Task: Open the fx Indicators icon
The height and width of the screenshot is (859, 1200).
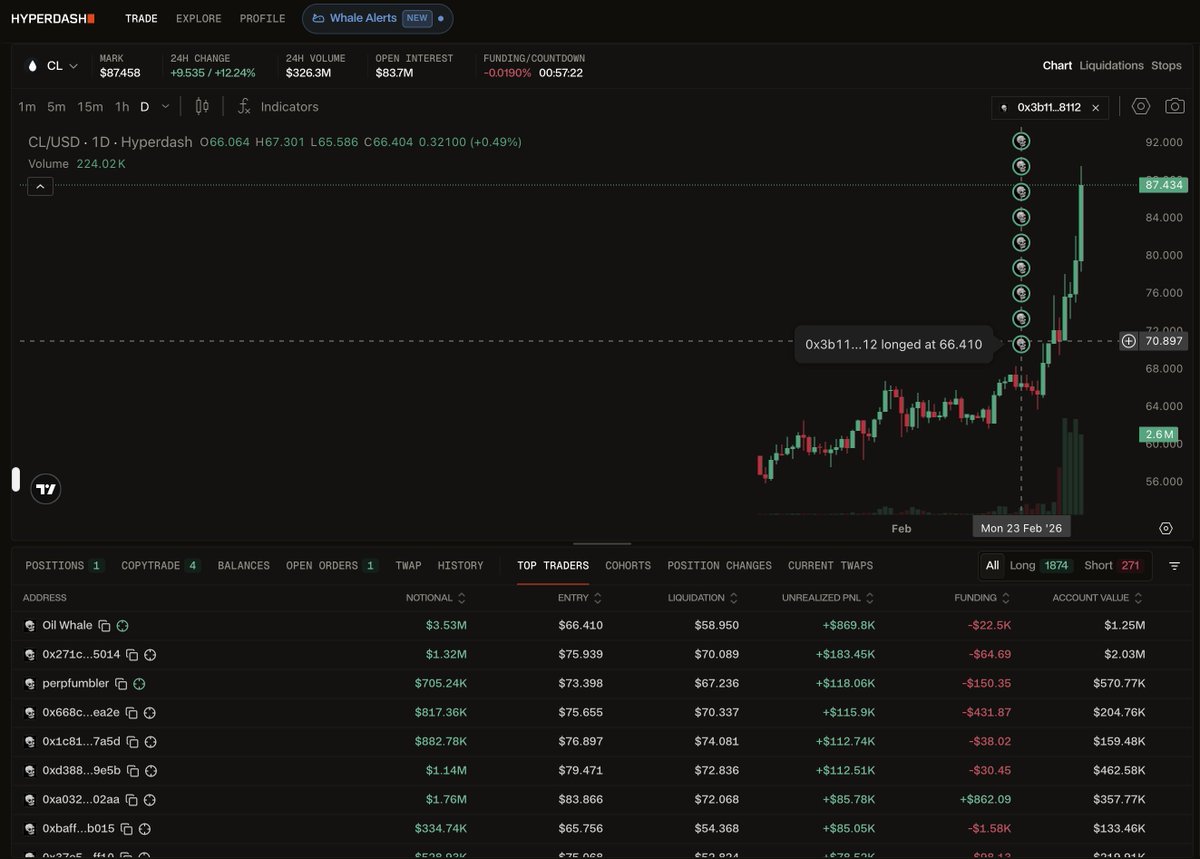Action: 243,106
